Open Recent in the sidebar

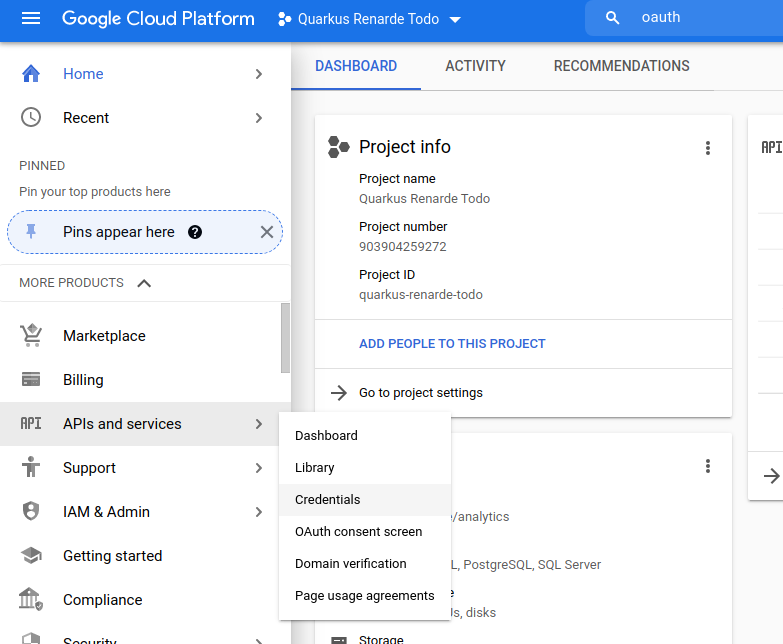(145, 118)
